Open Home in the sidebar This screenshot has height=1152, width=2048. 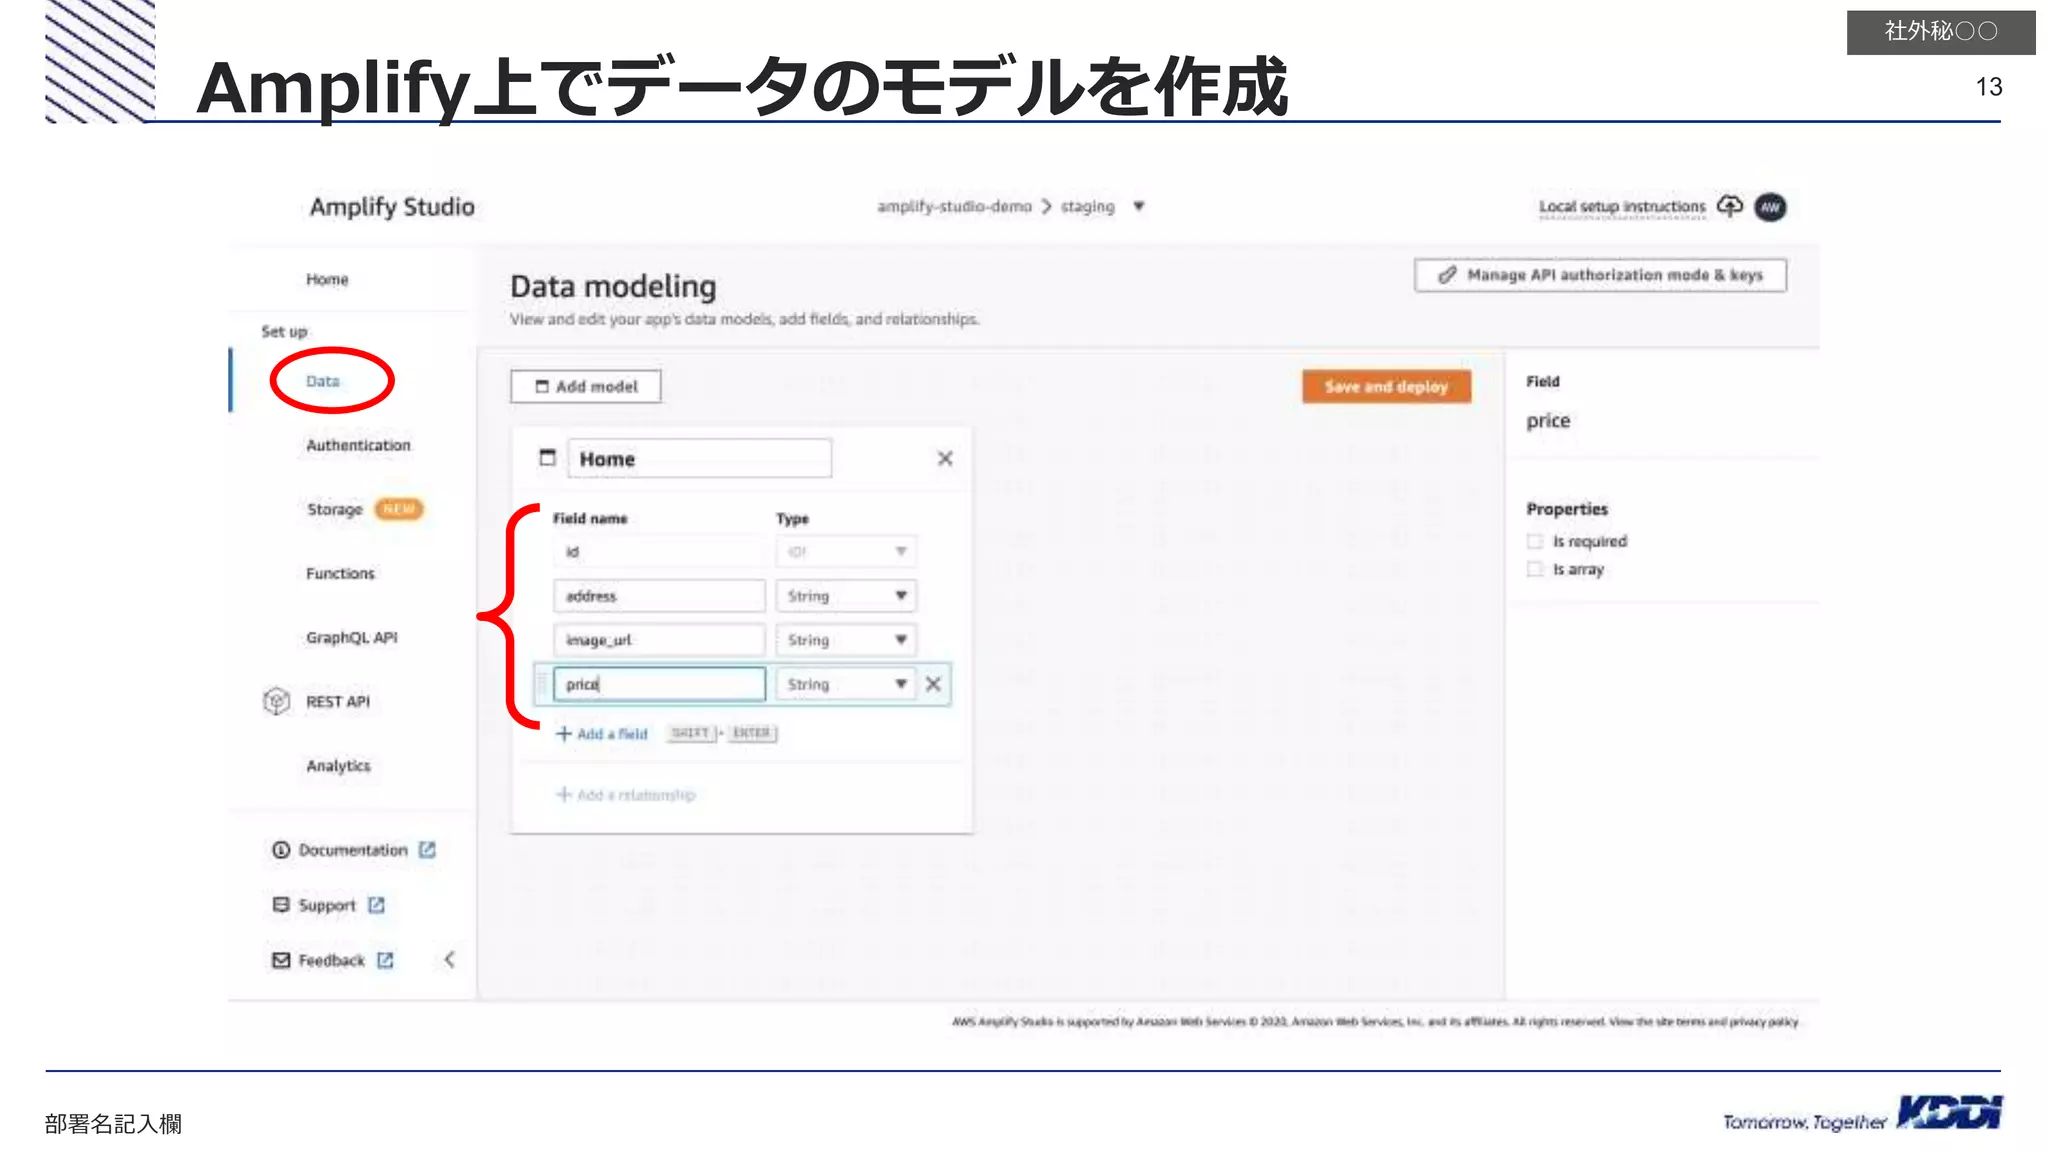click(327, 280)
